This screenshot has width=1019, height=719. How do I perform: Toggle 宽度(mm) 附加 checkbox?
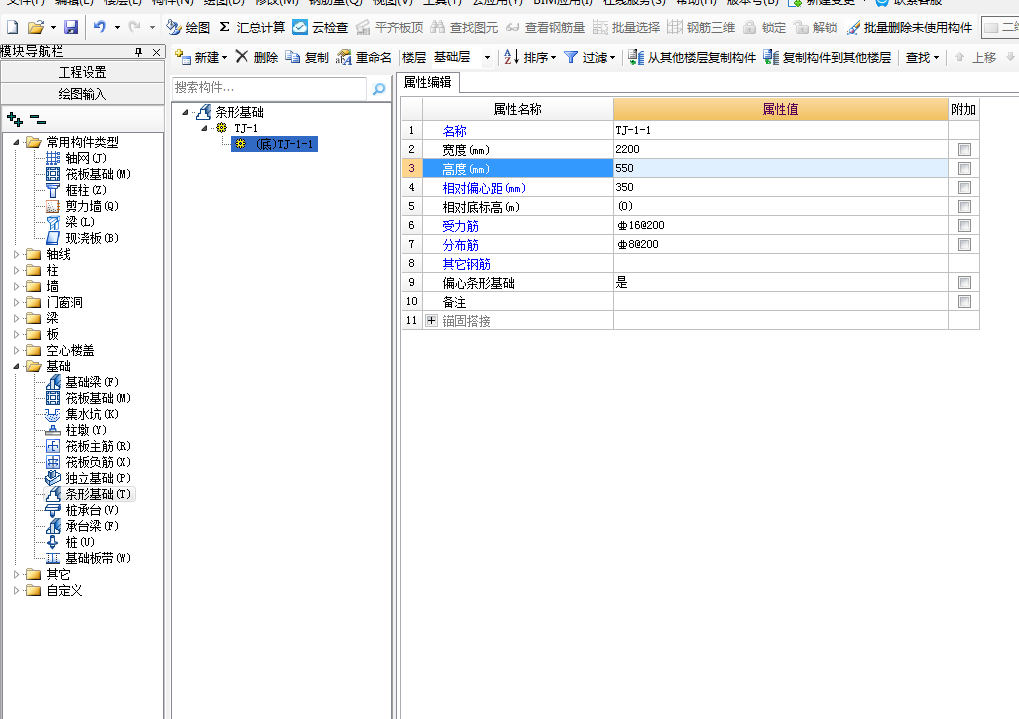click(x=964, y=150)
